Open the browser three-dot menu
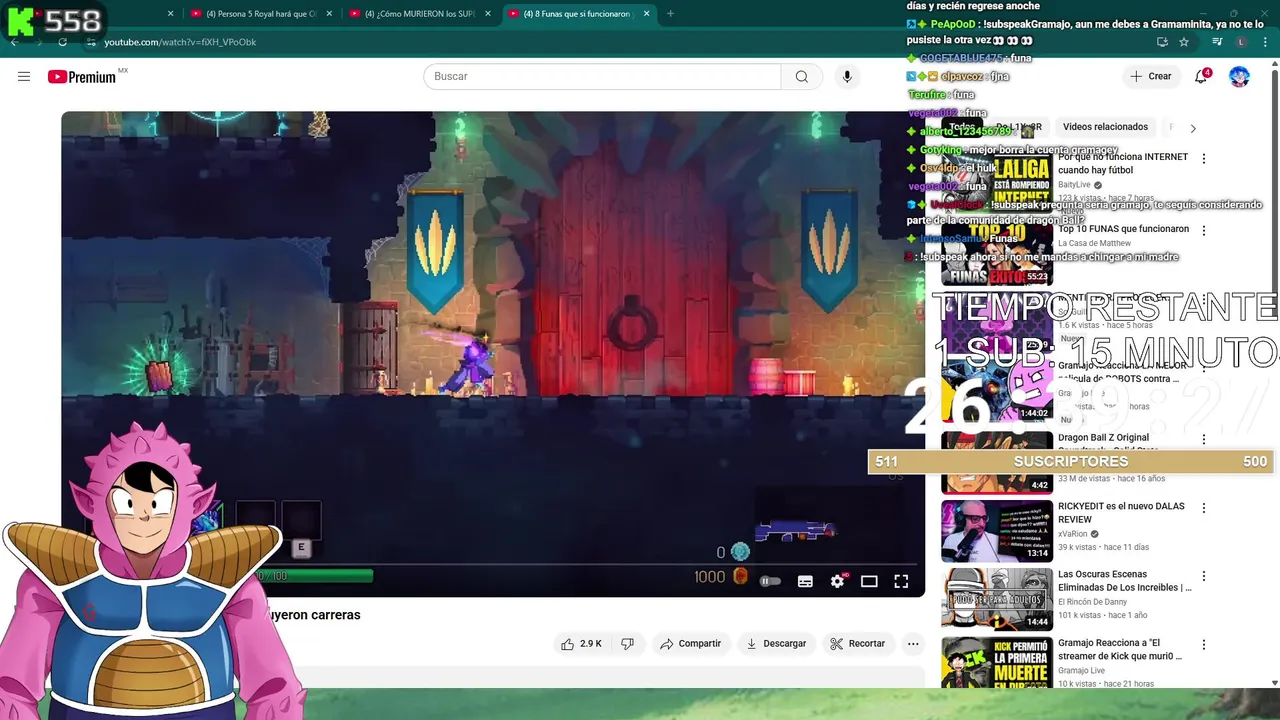 (1266, 42)
